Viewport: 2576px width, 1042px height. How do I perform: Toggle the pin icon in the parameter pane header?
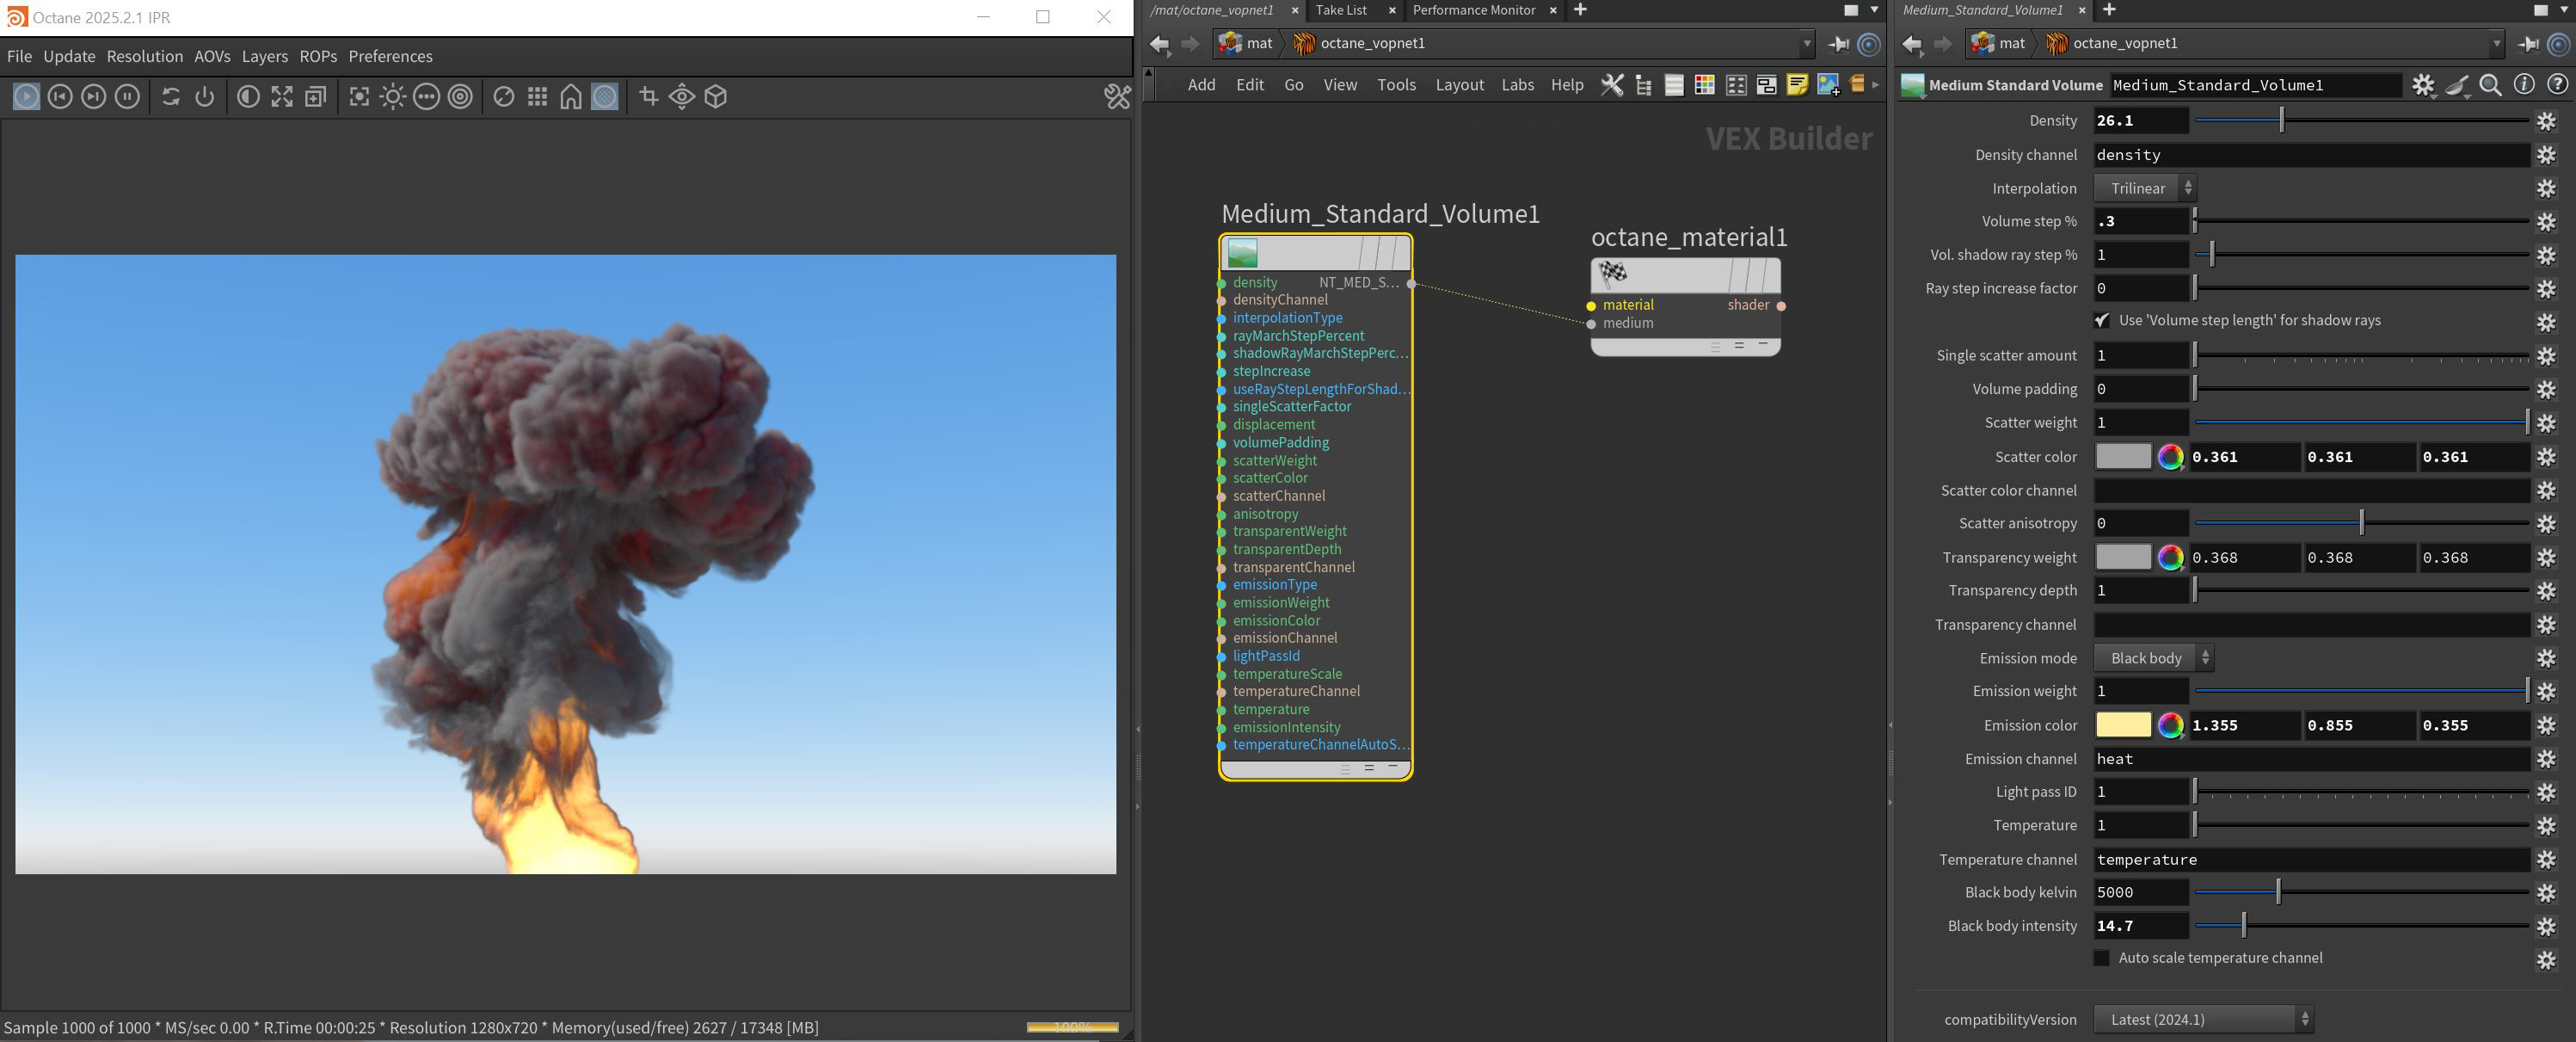[x=2528, y=43]
